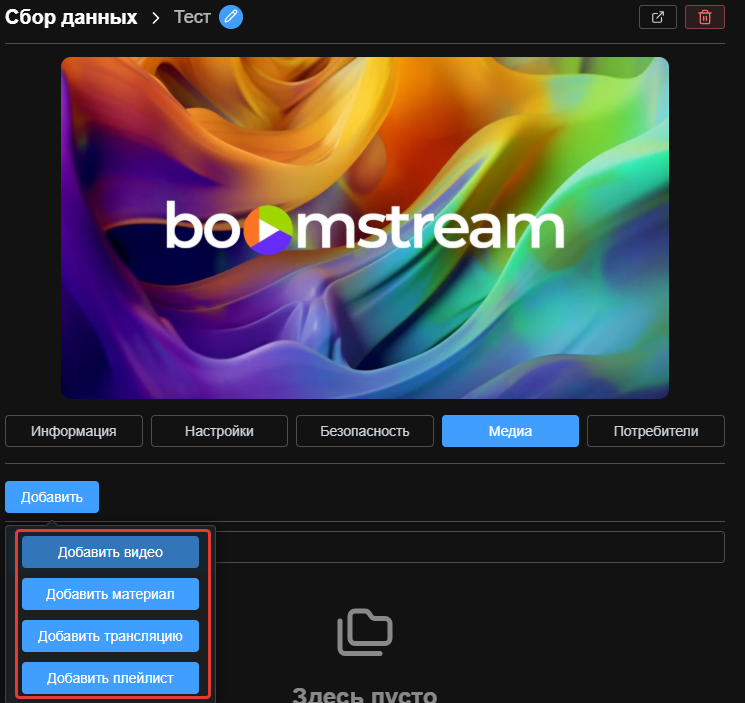Go to the Потребители tab

click(656, 431)
